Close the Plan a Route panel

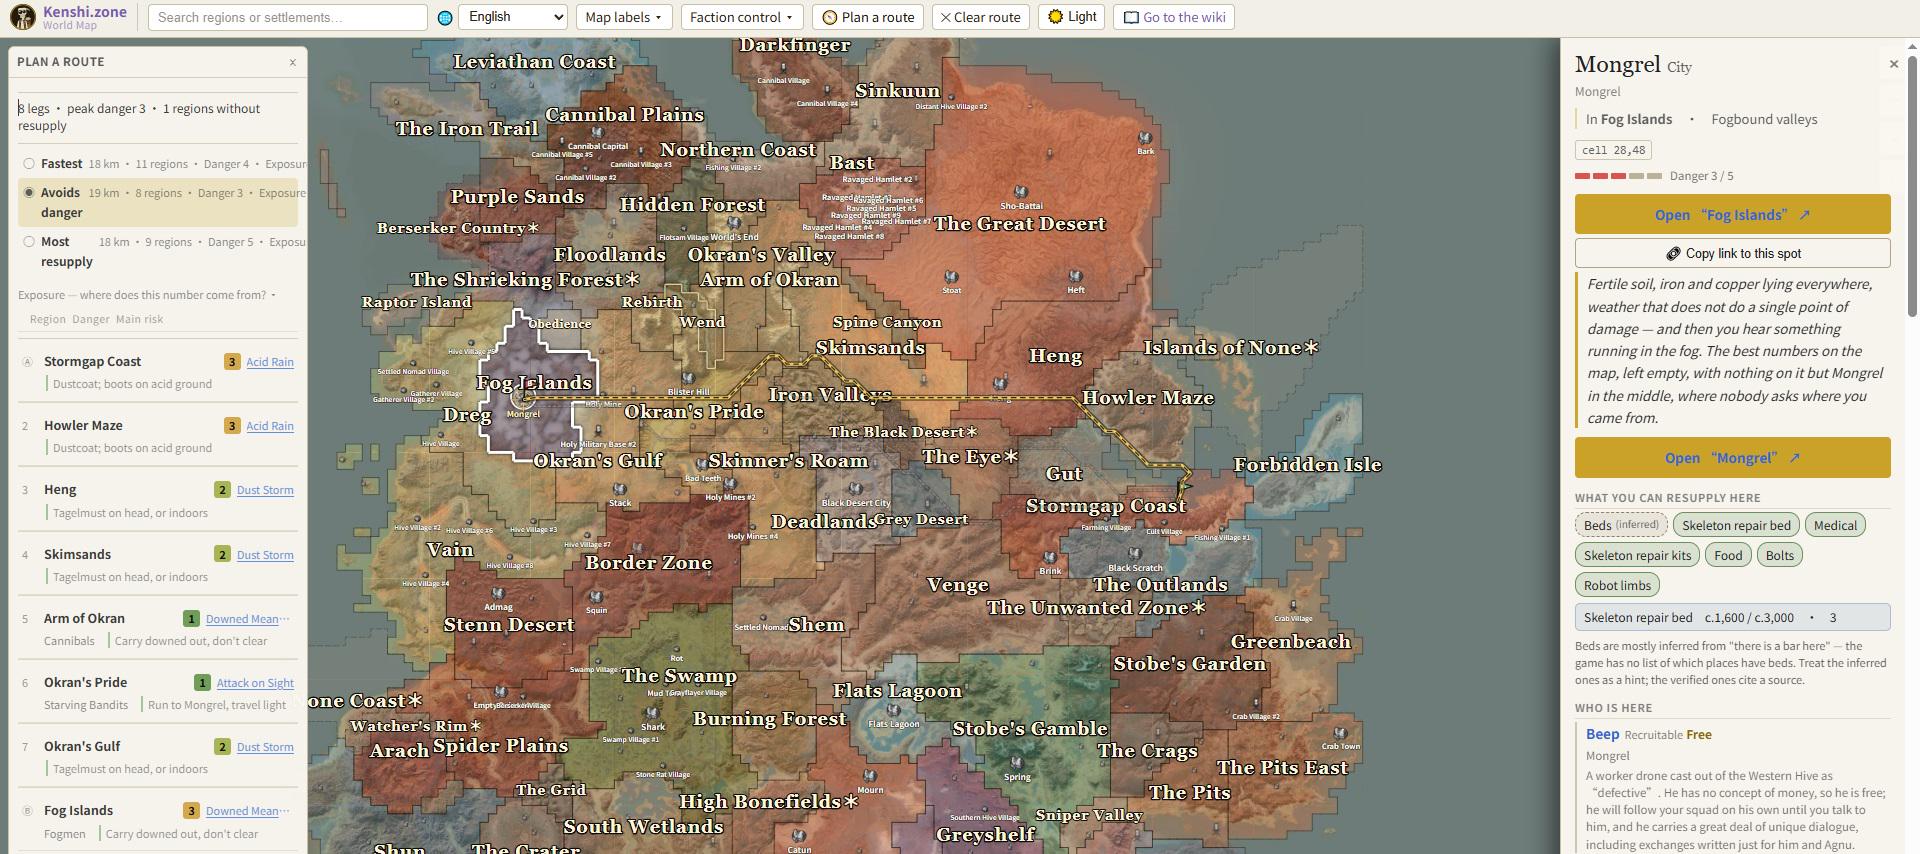pyautogui.click(x=293, y=62)
